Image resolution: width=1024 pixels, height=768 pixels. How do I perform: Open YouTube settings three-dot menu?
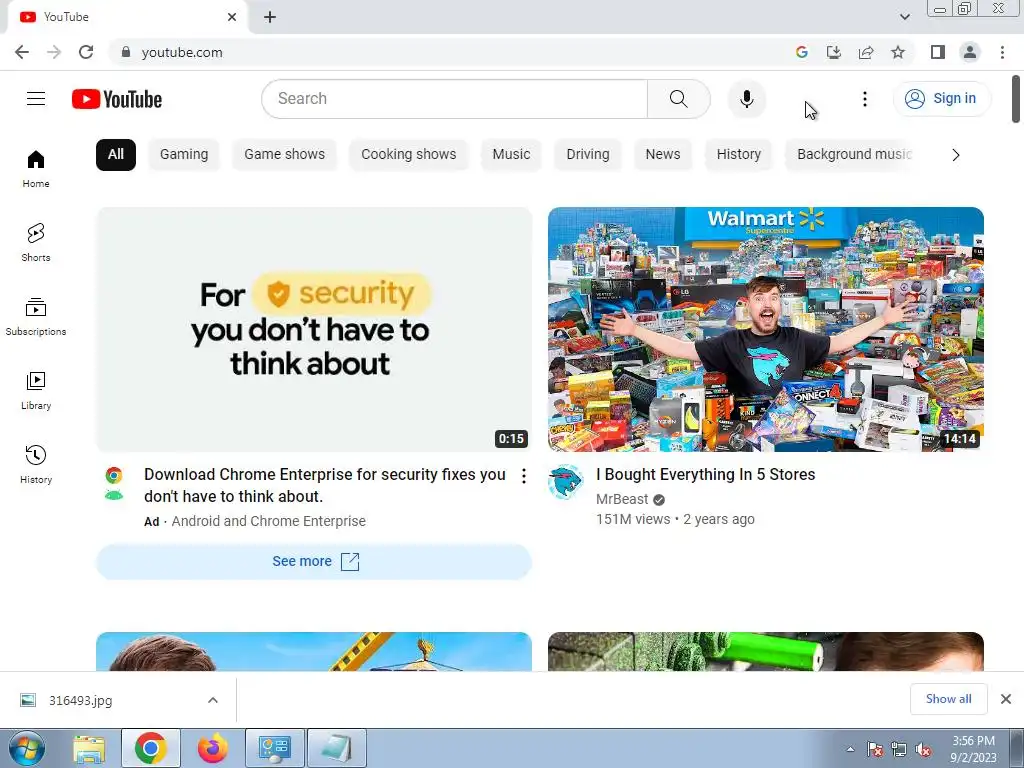[865, 99]
